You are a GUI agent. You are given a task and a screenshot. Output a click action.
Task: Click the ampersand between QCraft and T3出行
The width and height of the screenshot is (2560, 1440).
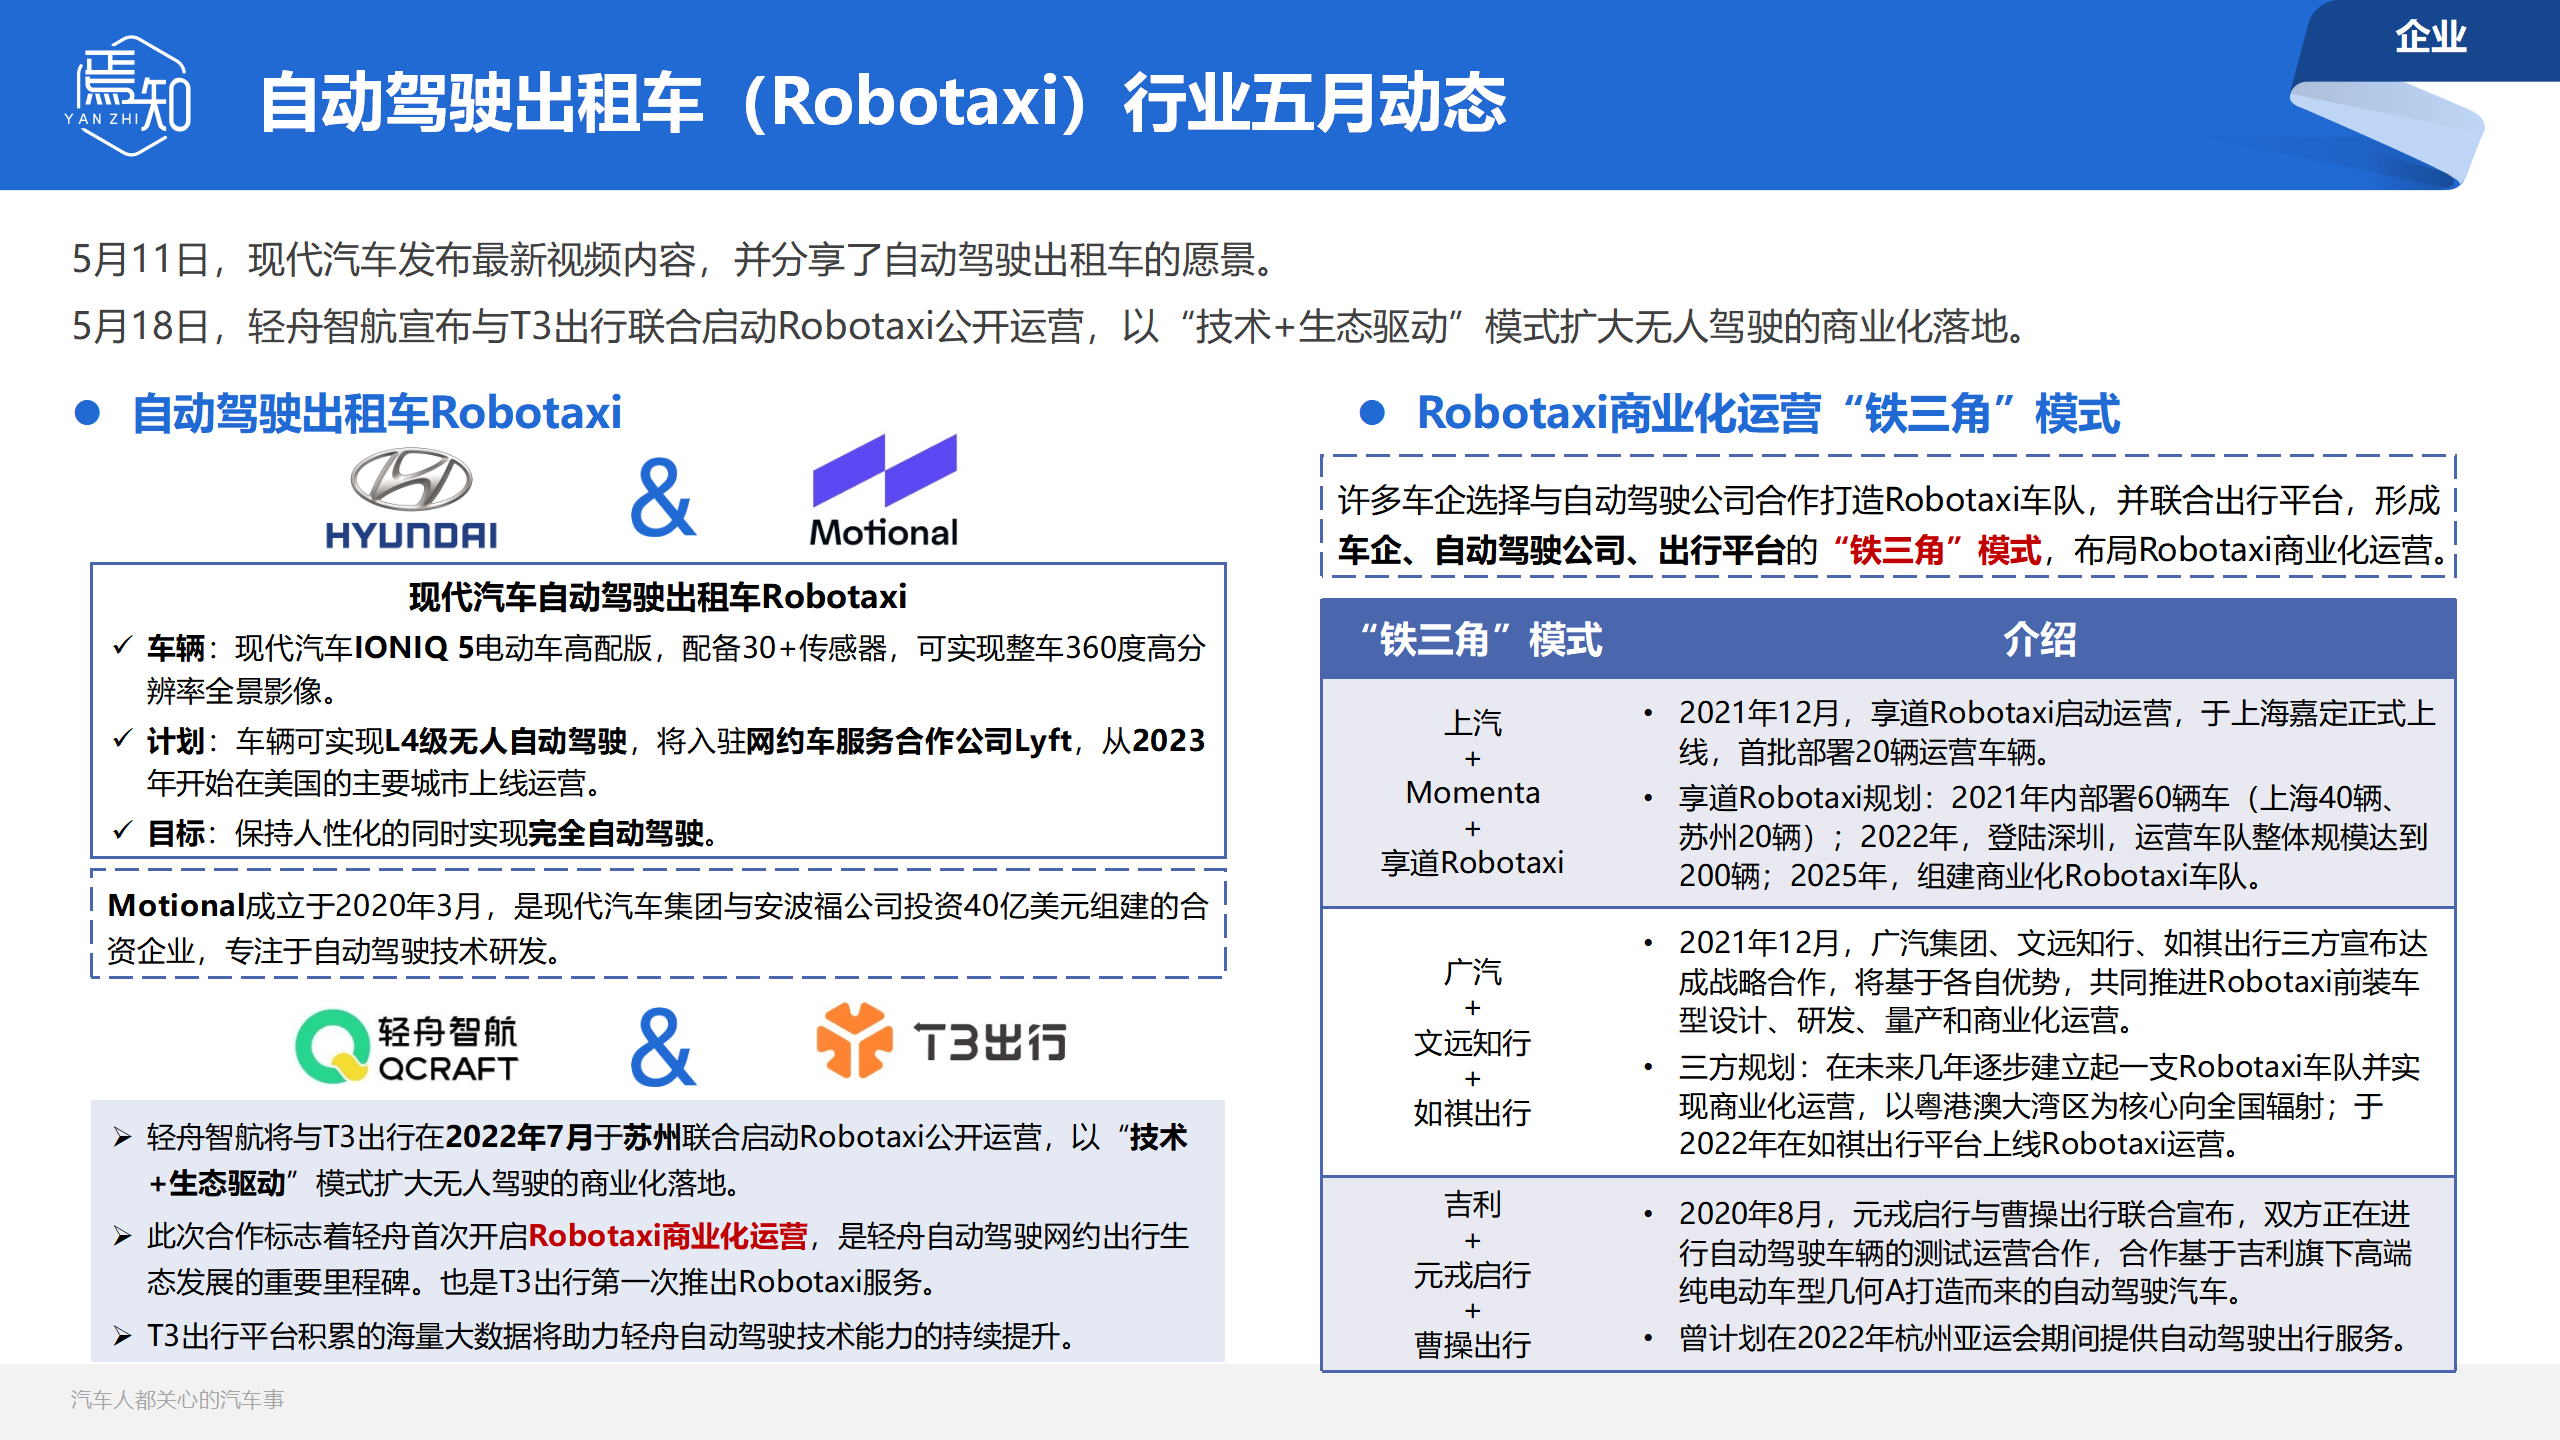point(662,1047)
